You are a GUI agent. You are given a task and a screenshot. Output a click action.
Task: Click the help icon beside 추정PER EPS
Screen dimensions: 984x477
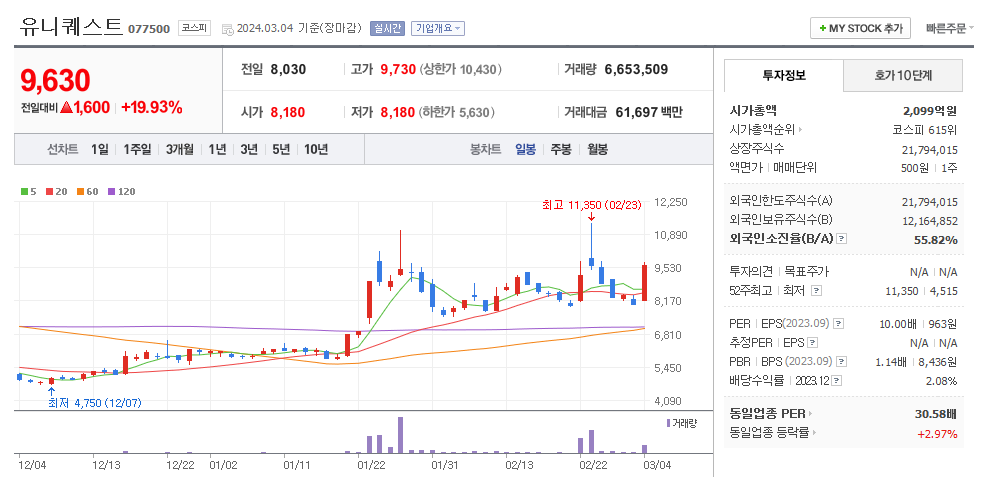pyautogui.click(x=813, y=343)
